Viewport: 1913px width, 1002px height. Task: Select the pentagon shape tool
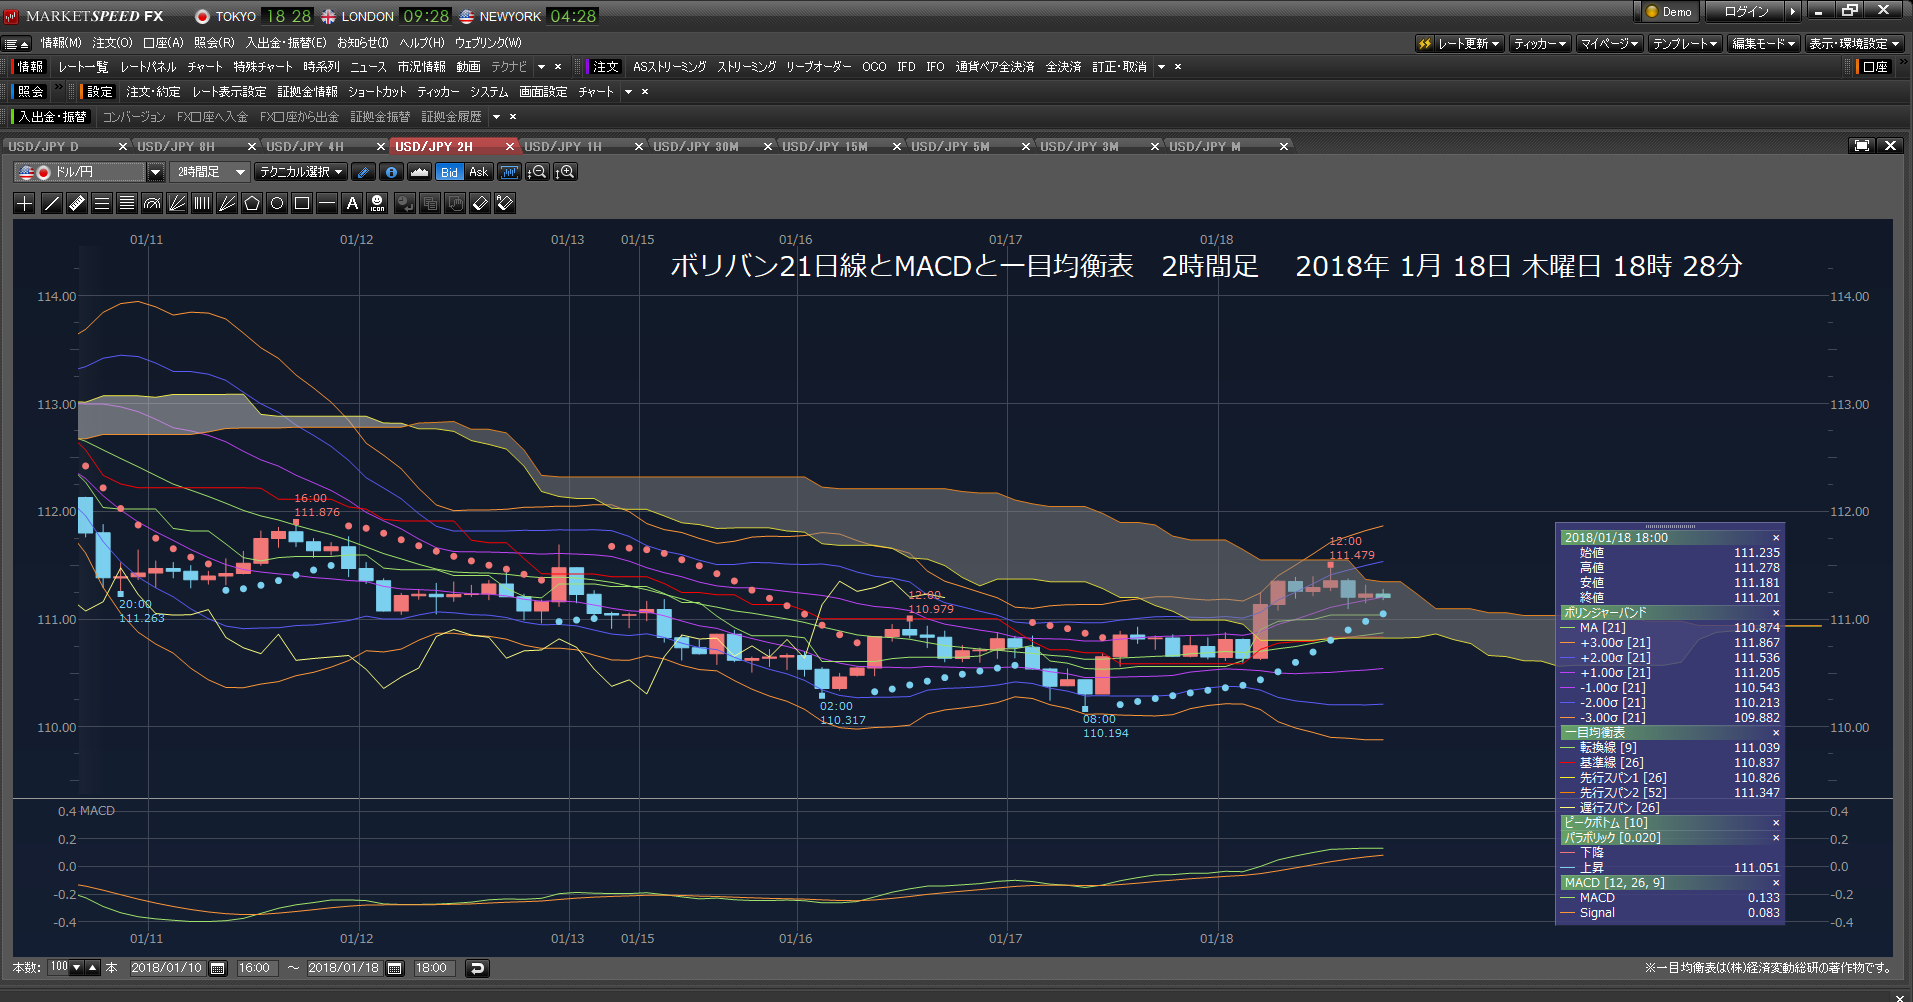coord(252,203)
